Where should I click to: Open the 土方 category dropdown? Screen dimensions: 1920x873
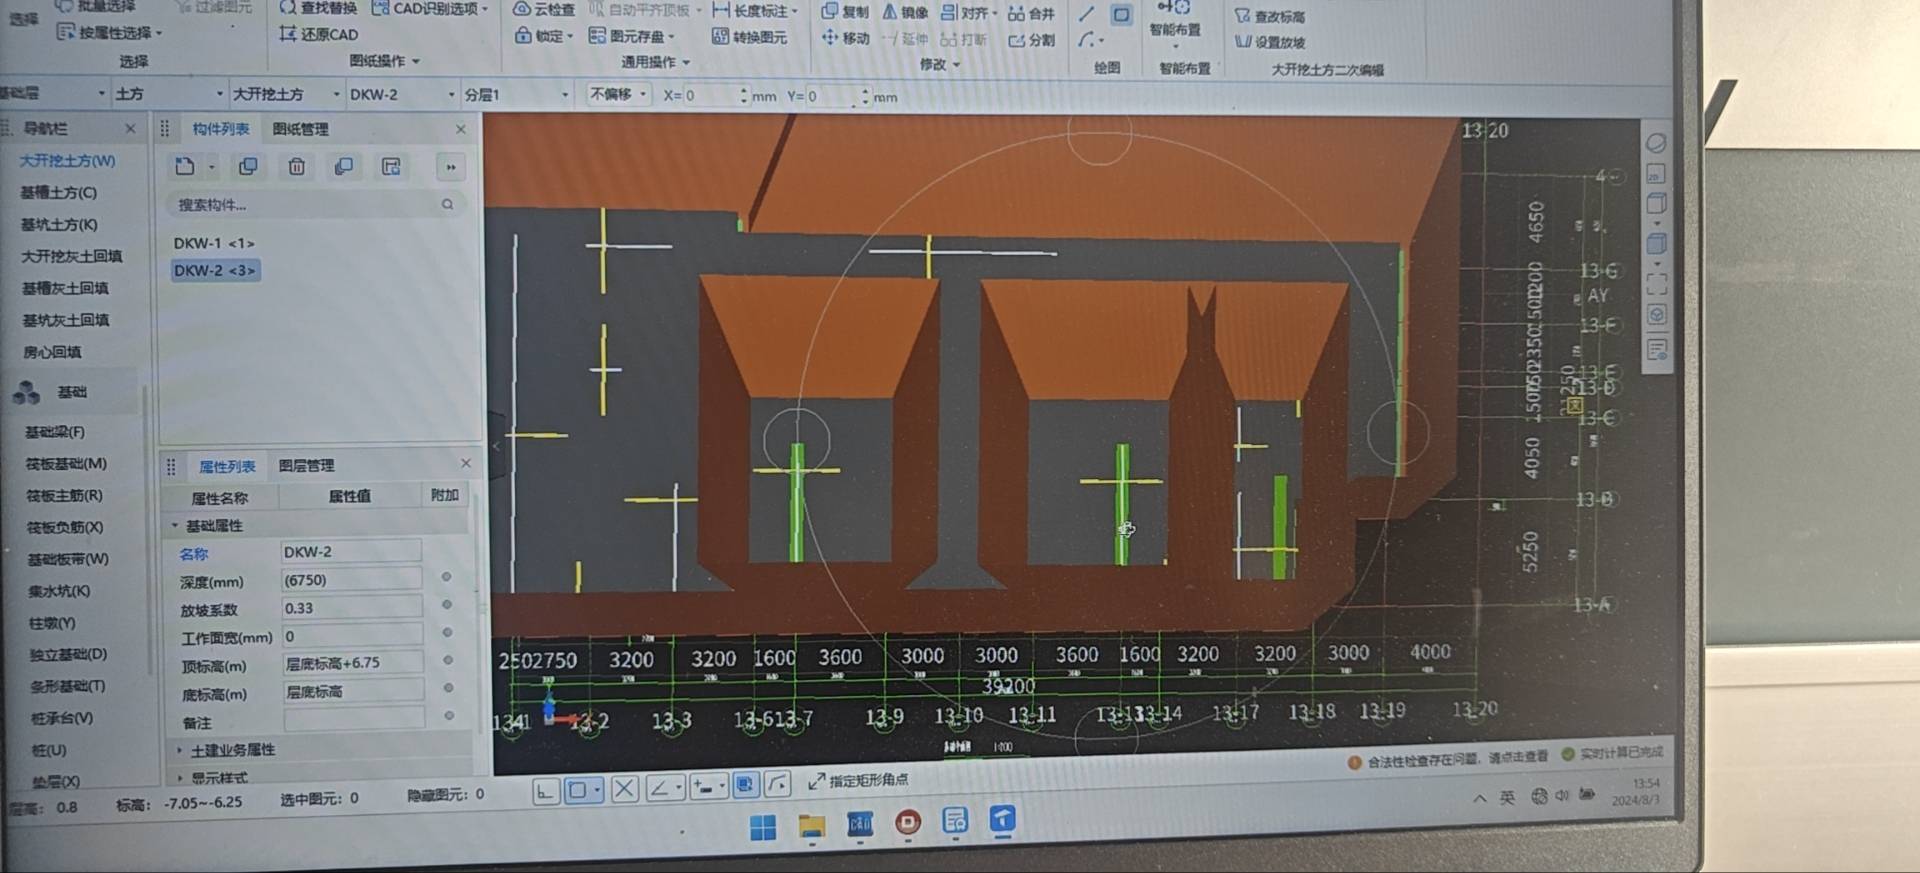[x=169, y=94]
